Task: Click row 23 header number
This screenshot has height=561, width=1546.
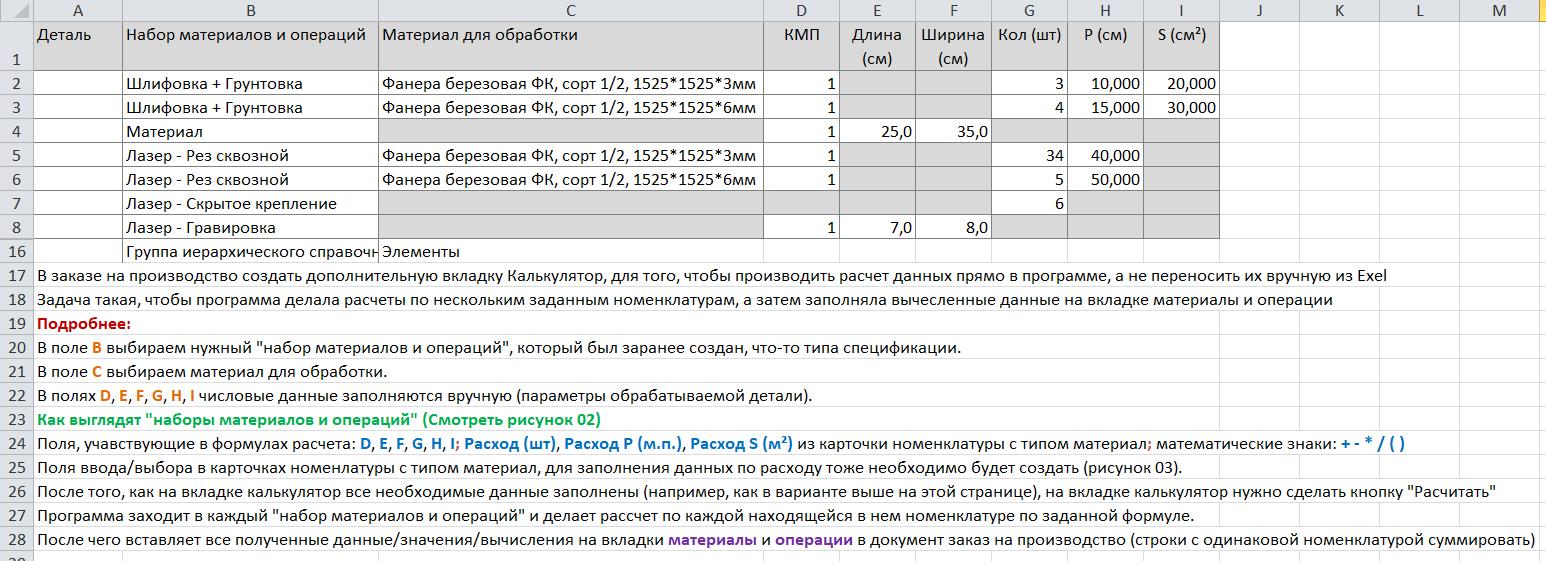Action: (x=16, y=420)
